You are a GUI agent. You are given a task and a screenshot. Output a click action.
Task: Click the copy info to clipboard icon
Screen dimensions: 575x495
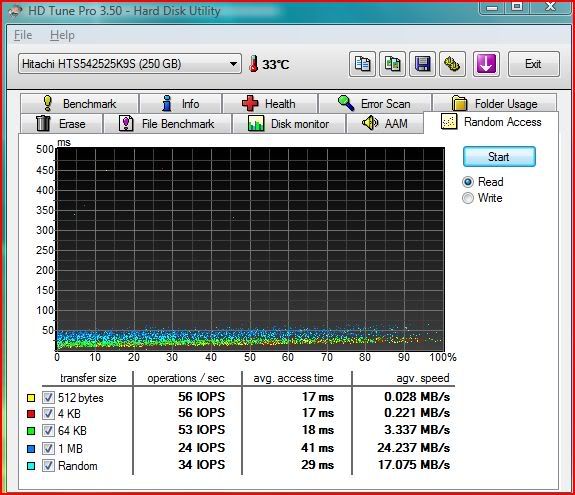tap(362, 64)
